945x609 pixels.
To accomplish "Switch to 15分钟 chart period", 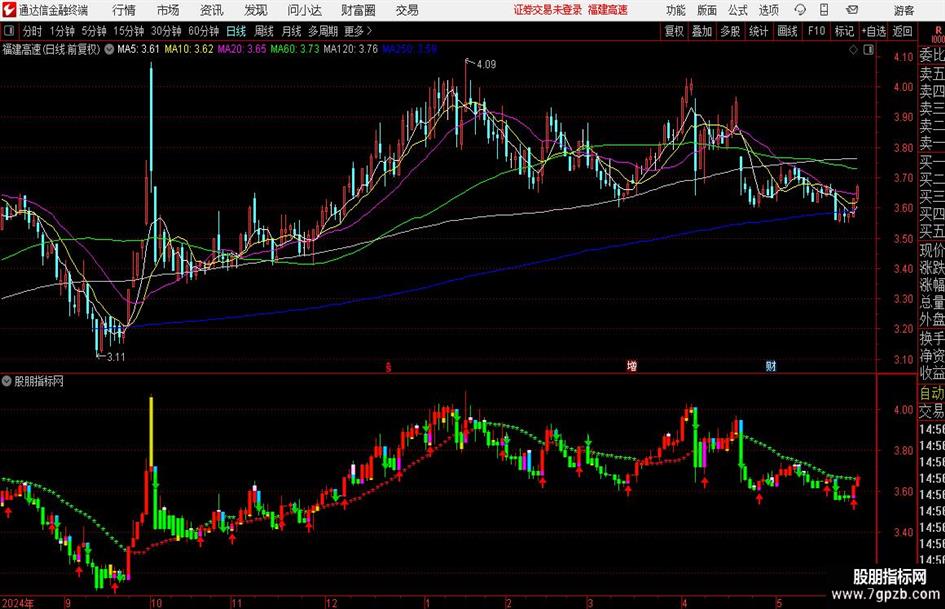I will pyautogui.click(x=128, y=31).
